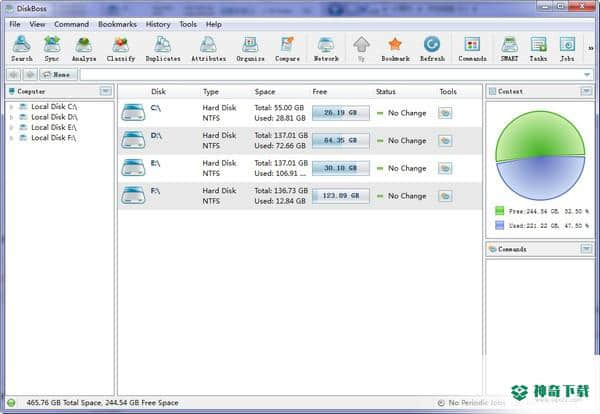Screen dimensions: 600x414
Task: Click the E:\ drive icon
Action: [133, 168]
